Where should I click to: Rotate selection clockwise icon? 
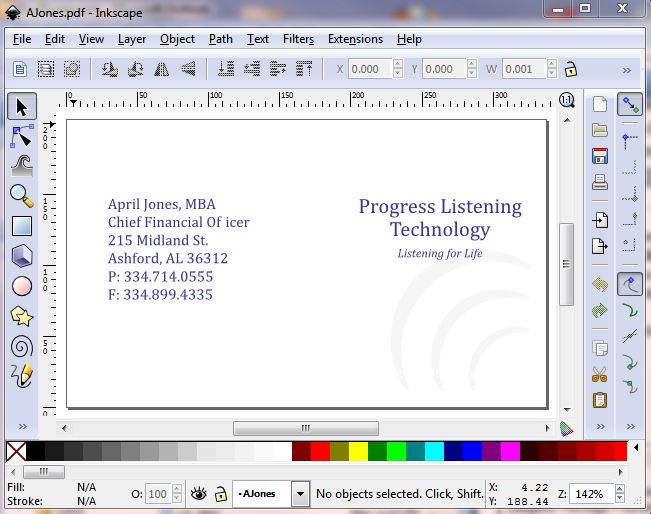tap(136, 69)
